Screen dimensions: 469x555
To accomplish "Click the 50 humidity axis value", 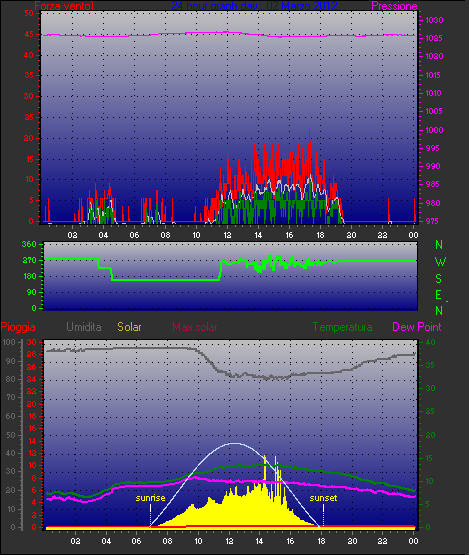I will click(11, 435).
